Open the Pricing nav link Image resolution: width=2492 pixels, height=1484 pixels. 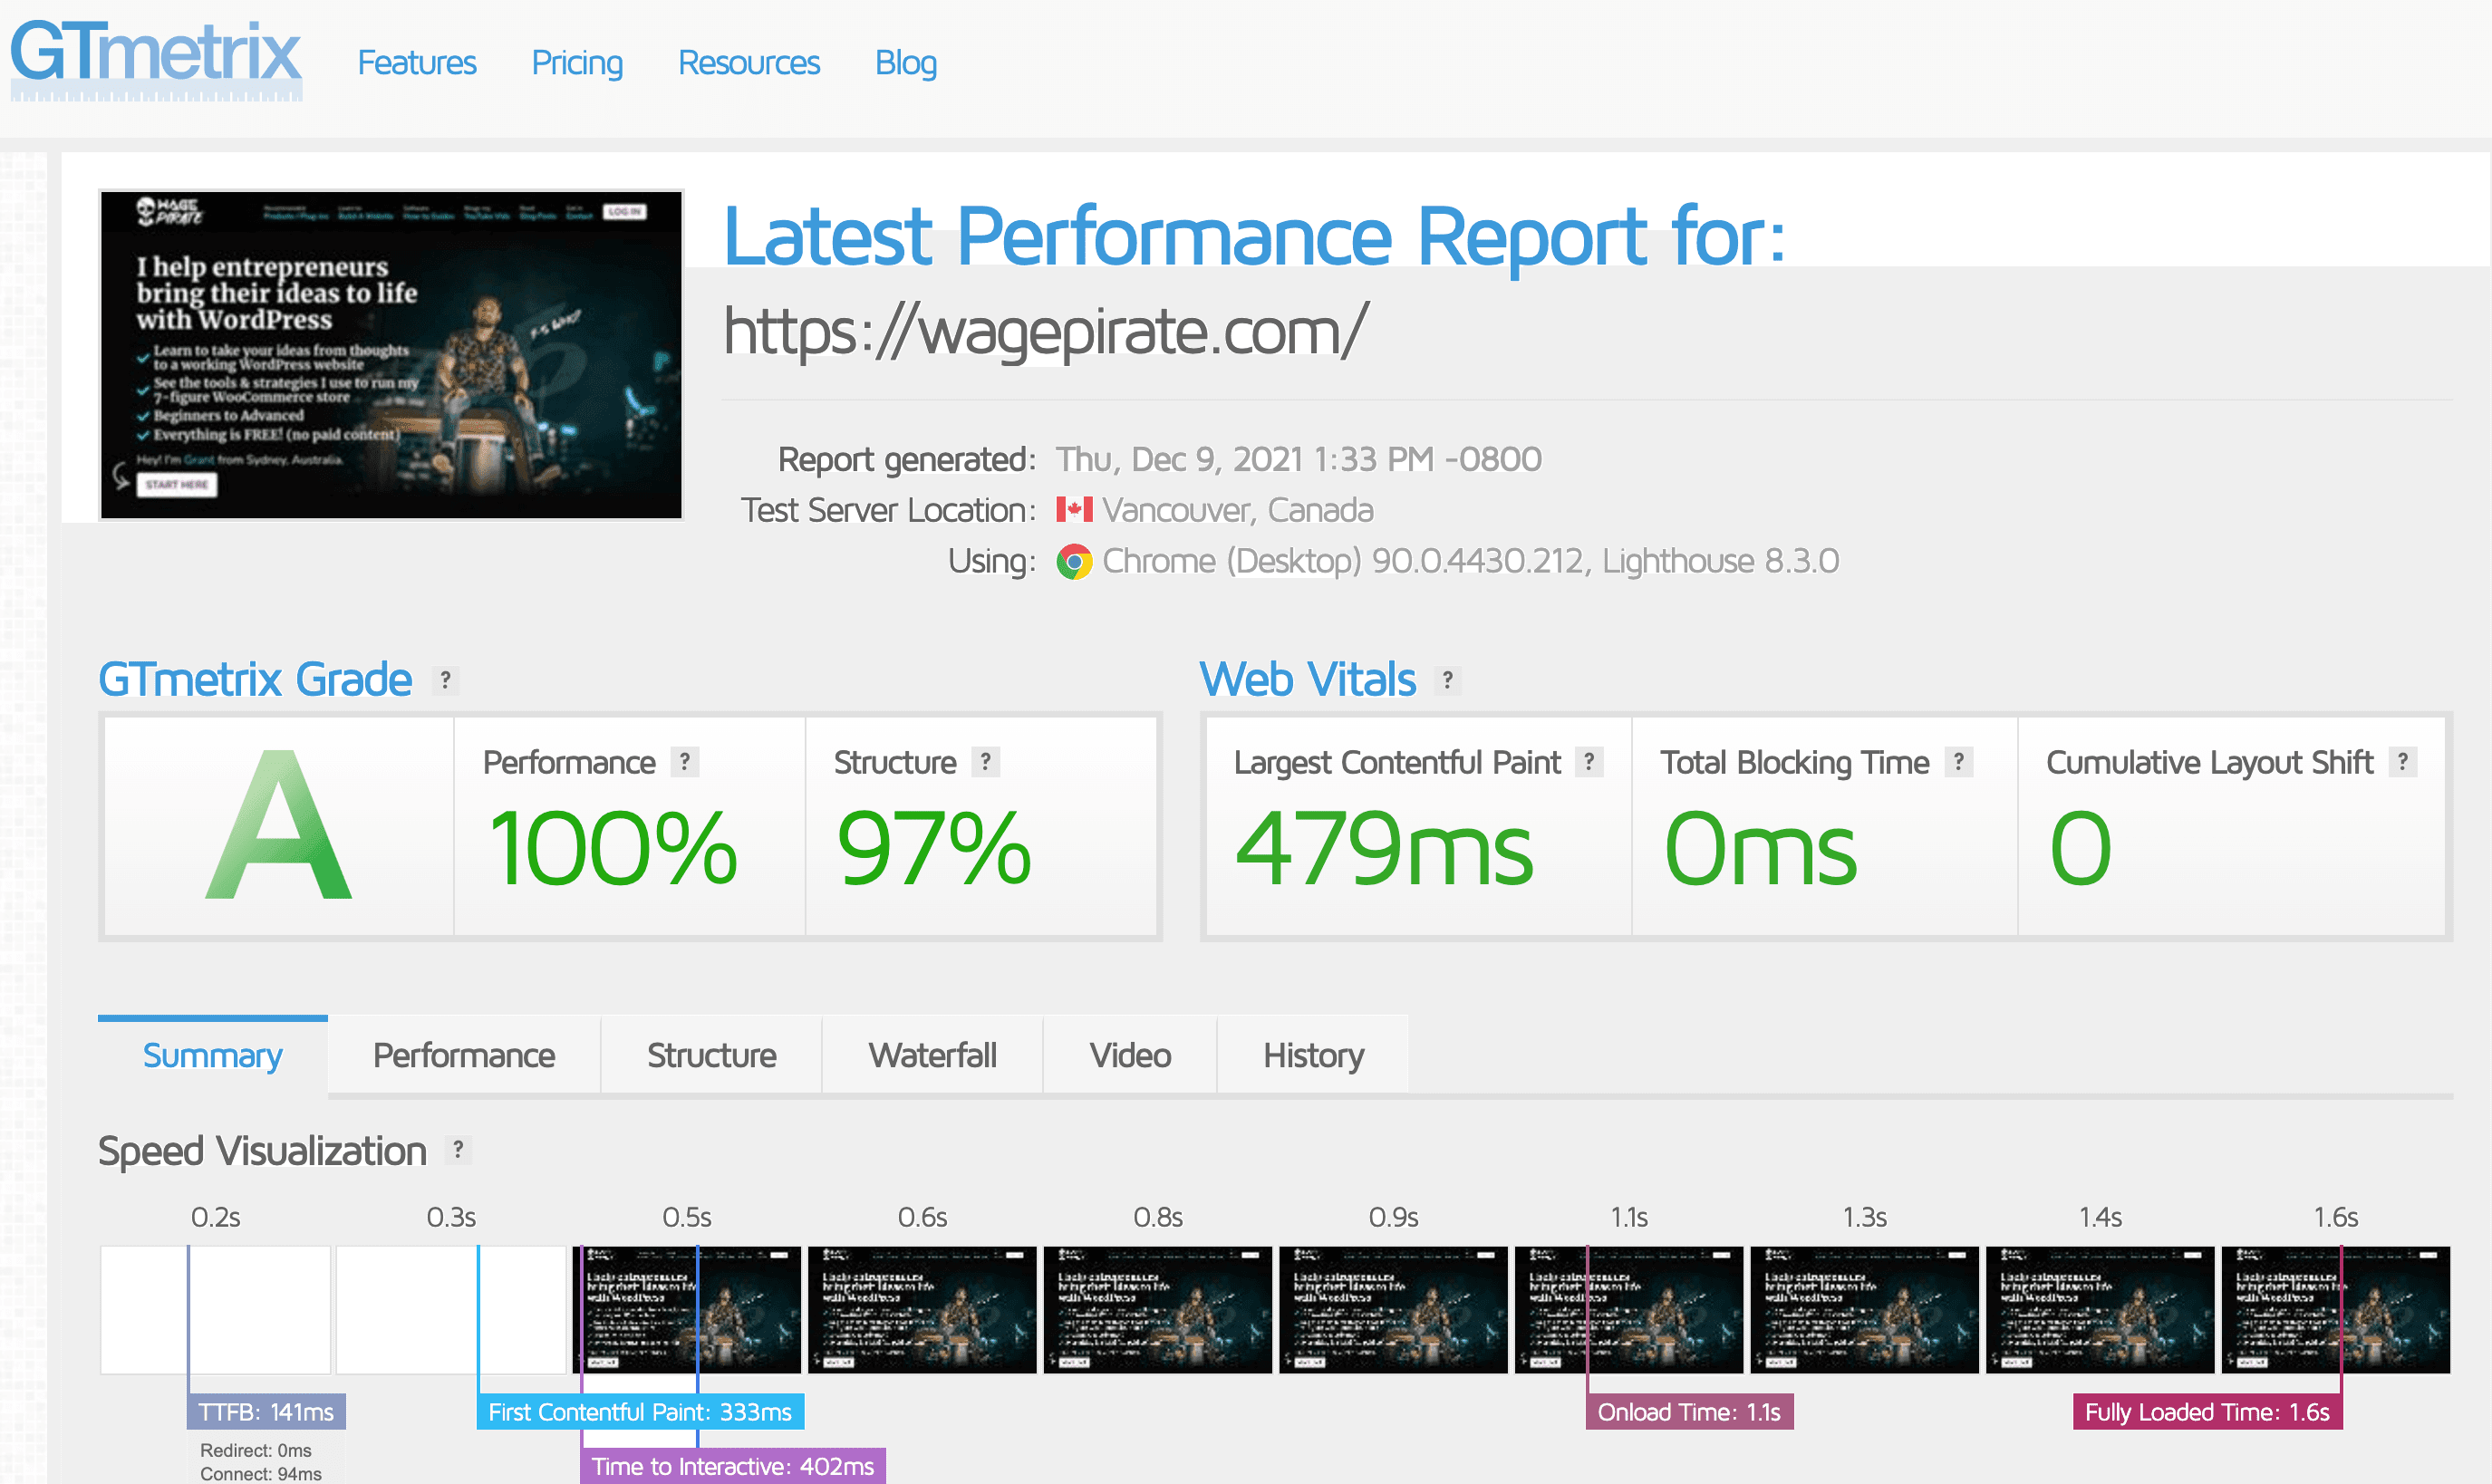577,63
